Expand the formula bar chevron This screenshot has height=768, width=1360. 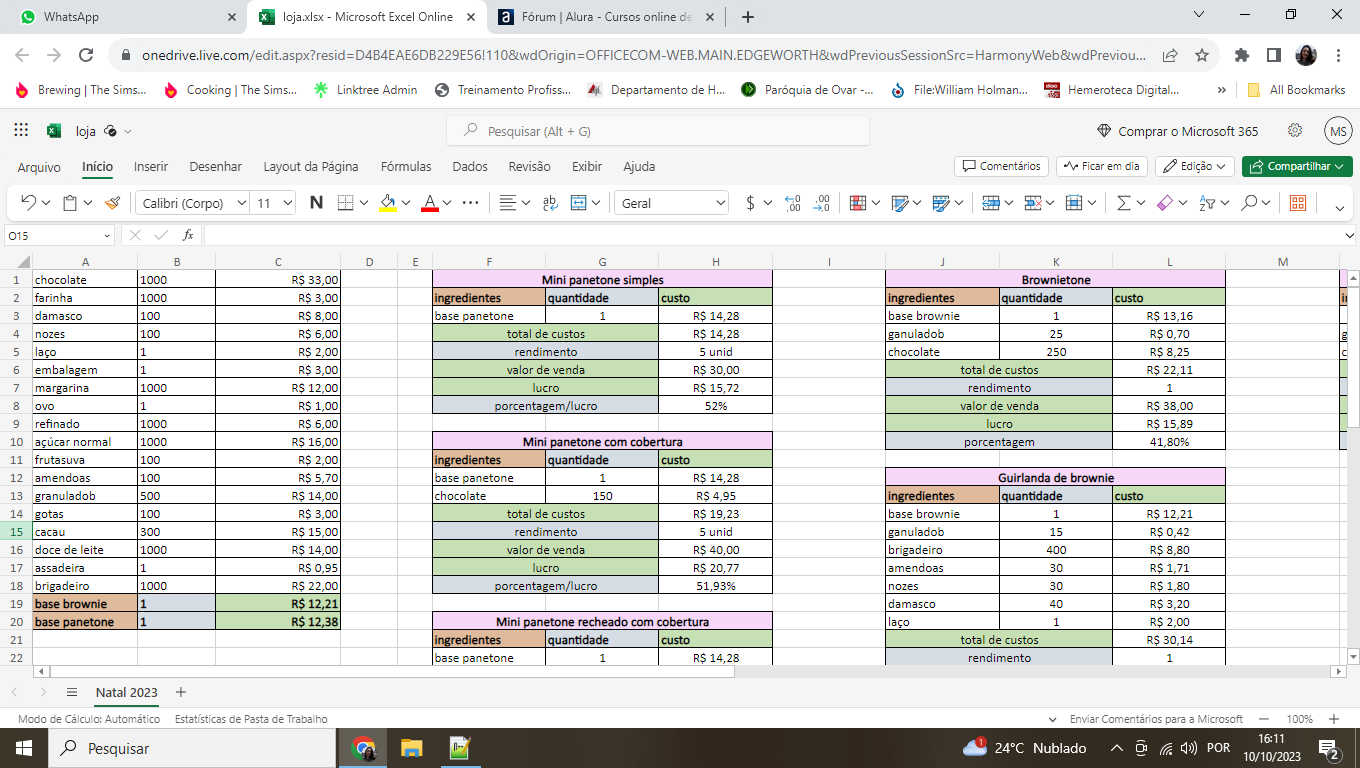click(1351, 235)
